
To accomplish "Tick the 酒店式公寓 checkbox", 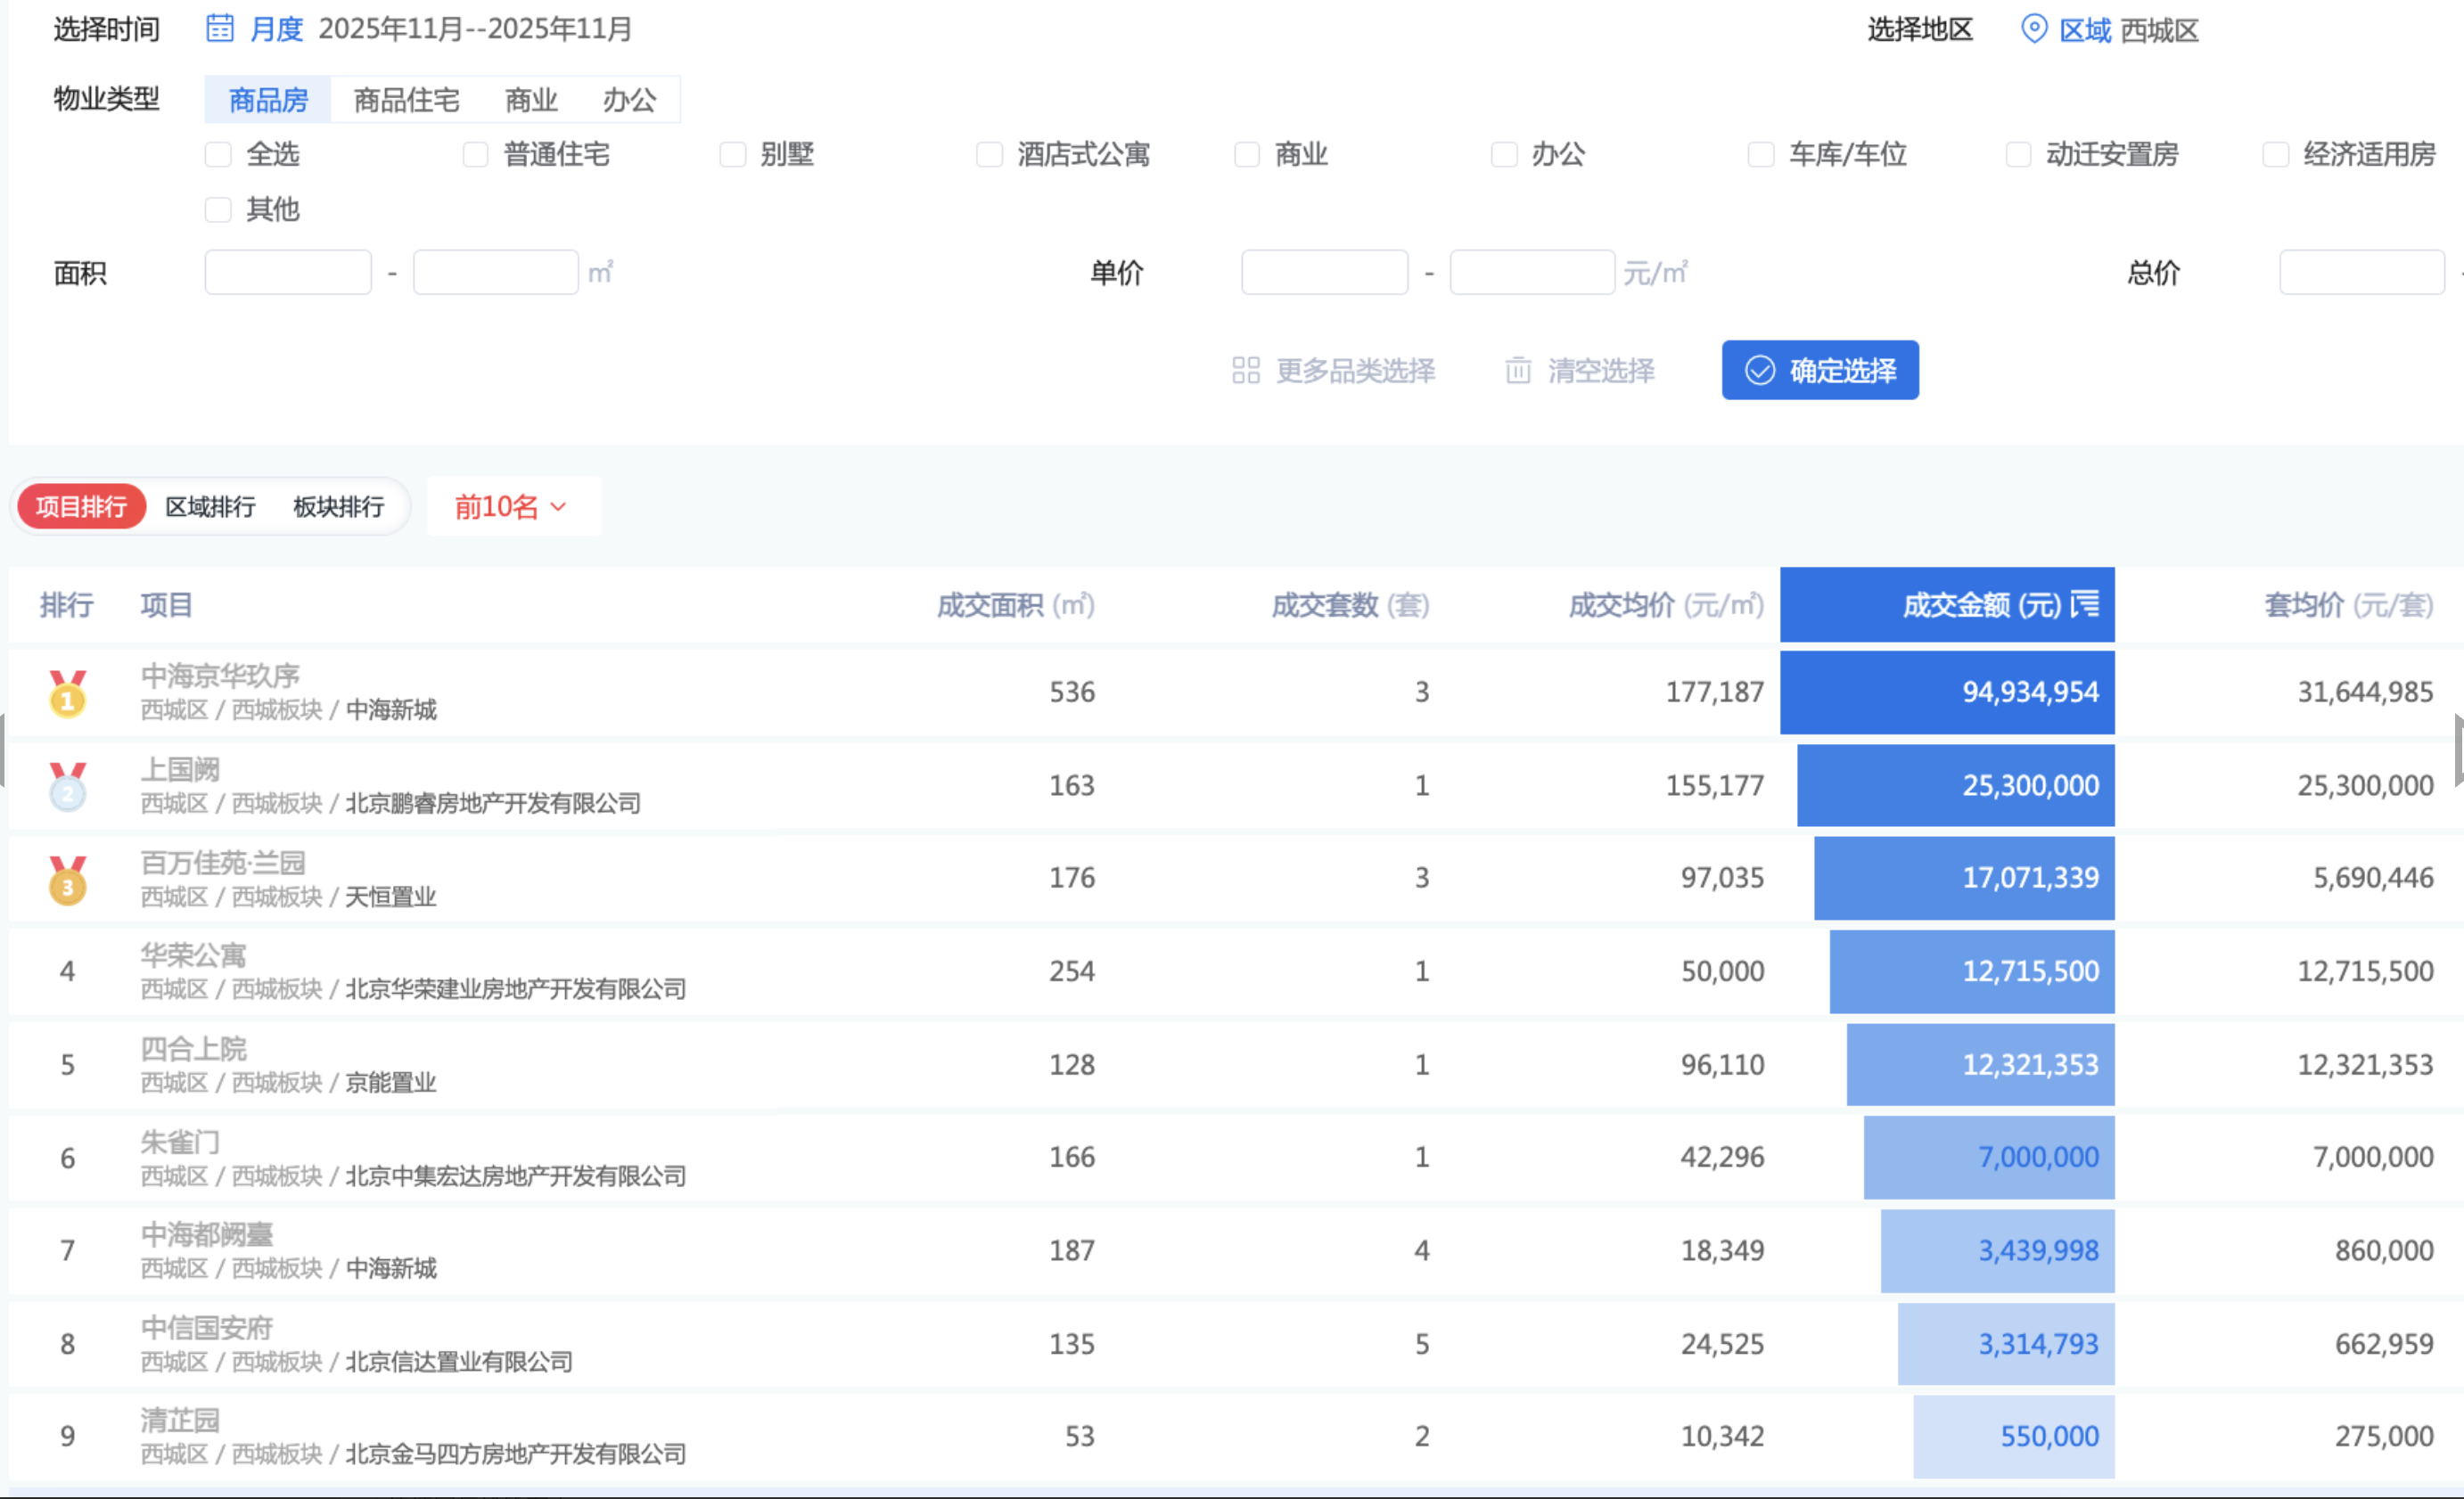I will 989,154.
